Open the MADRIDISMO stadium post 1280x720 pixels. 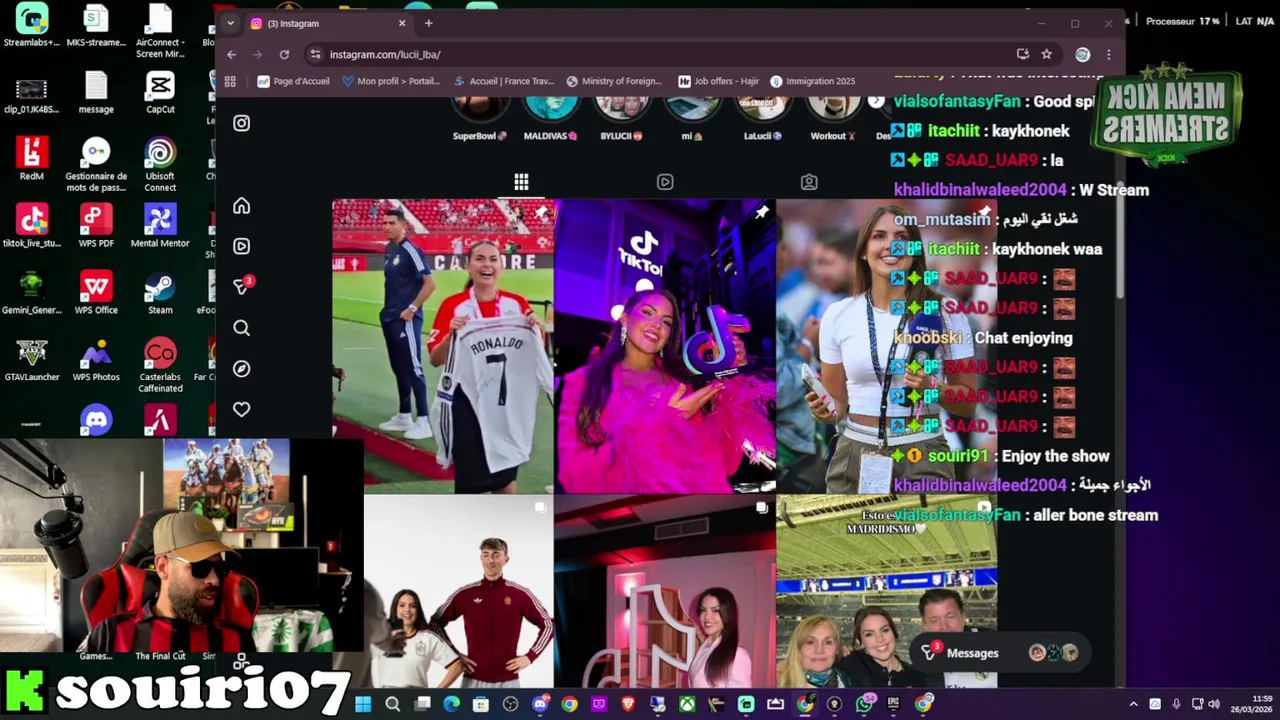tap(887, 592)
